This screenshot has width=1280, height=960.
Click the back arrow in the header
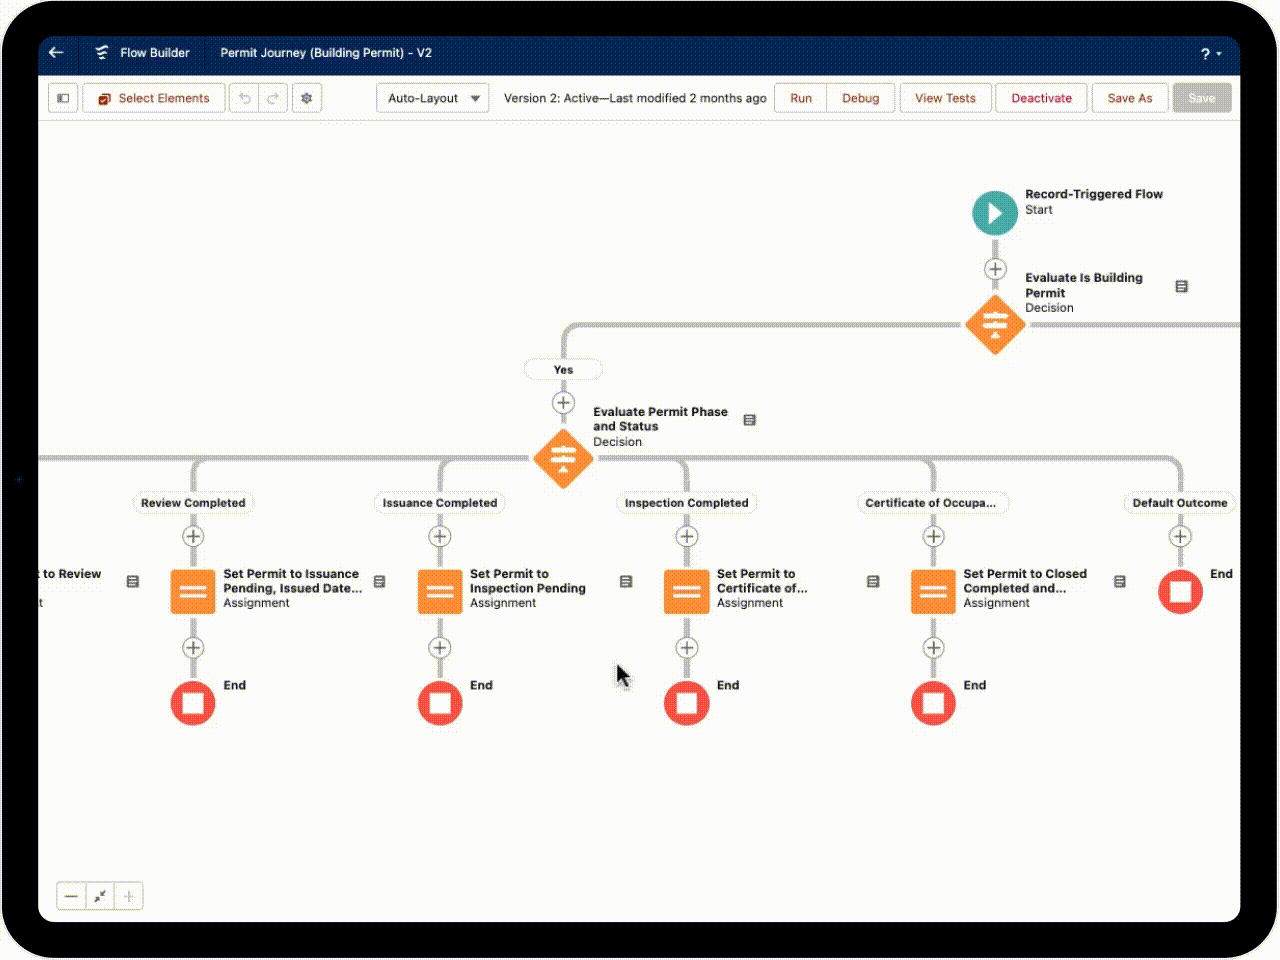point(56,53)
